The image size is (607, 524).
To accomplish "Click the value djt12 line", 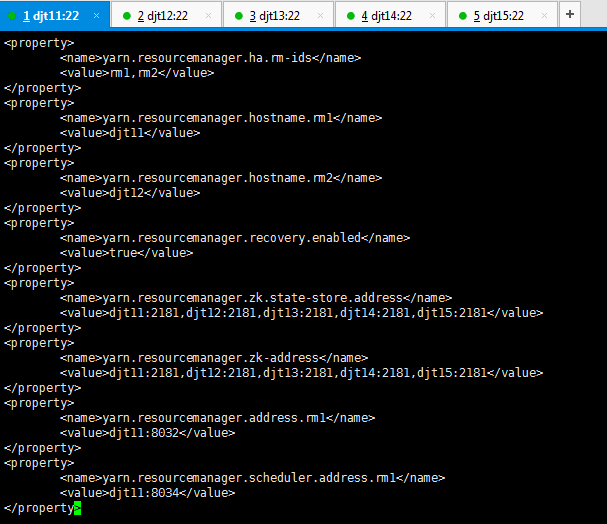I will 130,193.
